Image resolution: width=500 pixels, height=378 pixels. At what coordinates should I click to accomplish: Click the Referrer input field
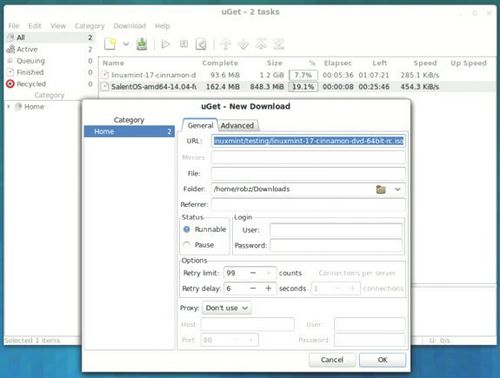point(308,204)
